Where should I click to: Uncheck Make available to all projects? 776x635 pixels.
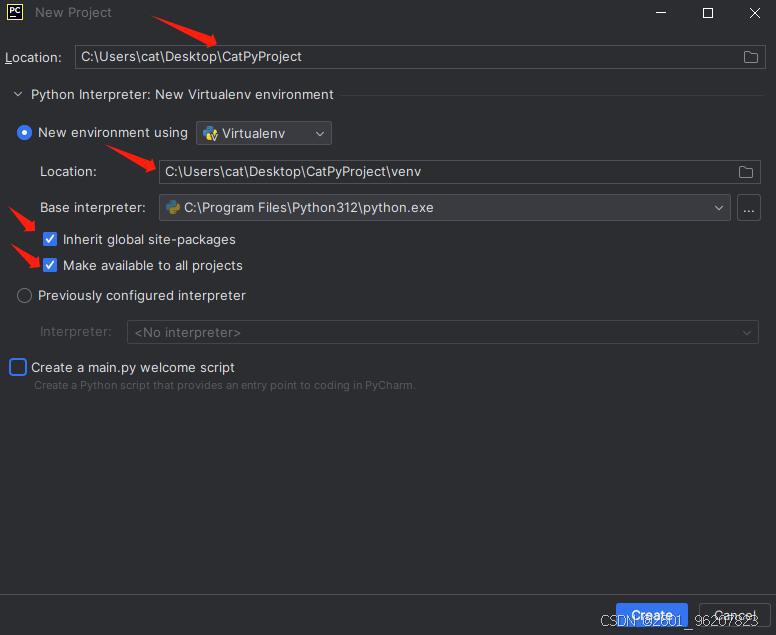point(50,265)
